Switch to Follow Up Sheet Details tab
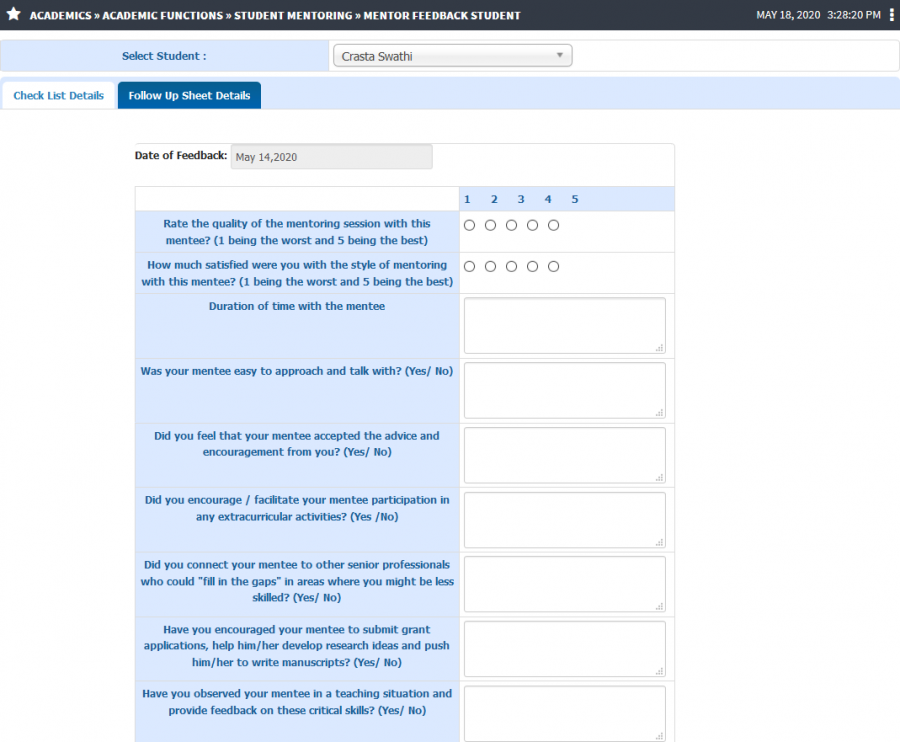Viewport: 900px width, 742px height. click(189, 95)
